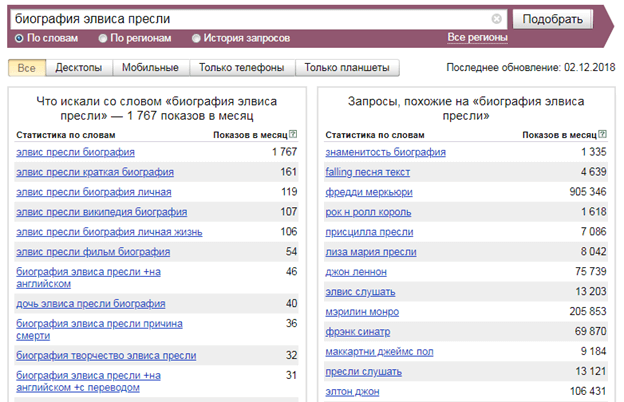Open 'джон леннон' link

pyautogui.click(x=356, y=272)
